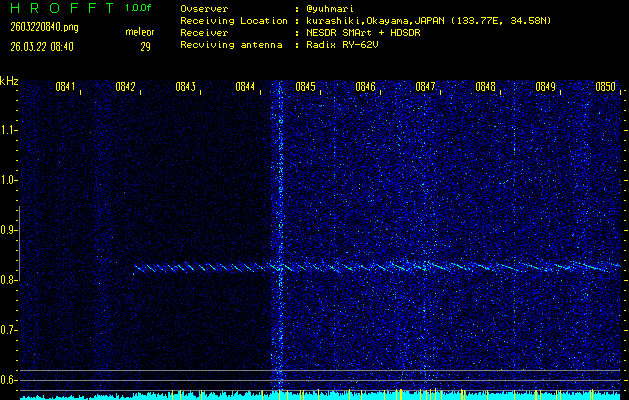Screen dimensions: 629x400
Task: Click the HROFFT title text
Action: pos(62,8)
